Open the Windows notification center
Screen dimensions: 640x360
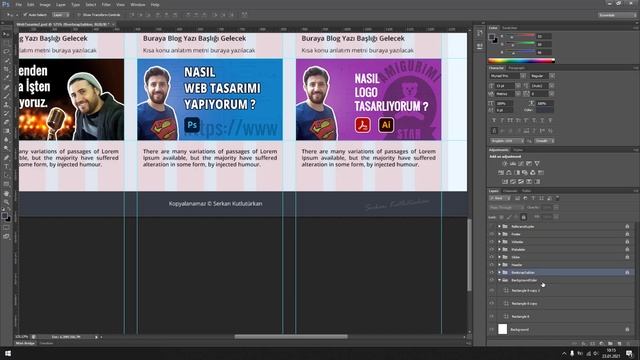pos(629,353)
